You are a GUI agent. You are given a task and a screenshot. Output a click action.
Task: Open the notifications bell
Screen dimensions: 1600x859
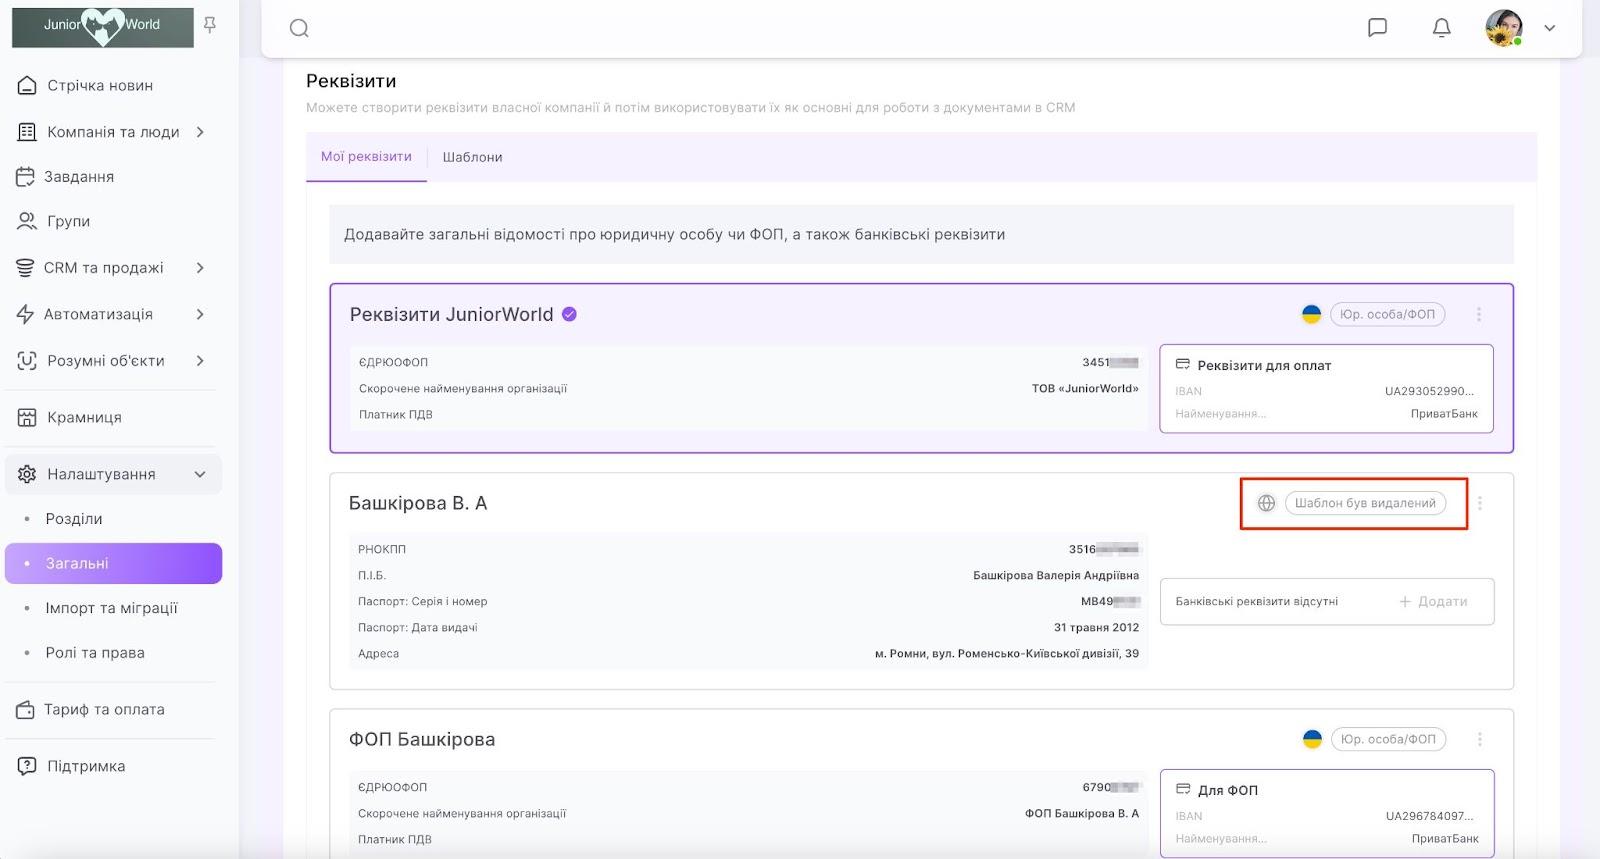coord(1441,28)
